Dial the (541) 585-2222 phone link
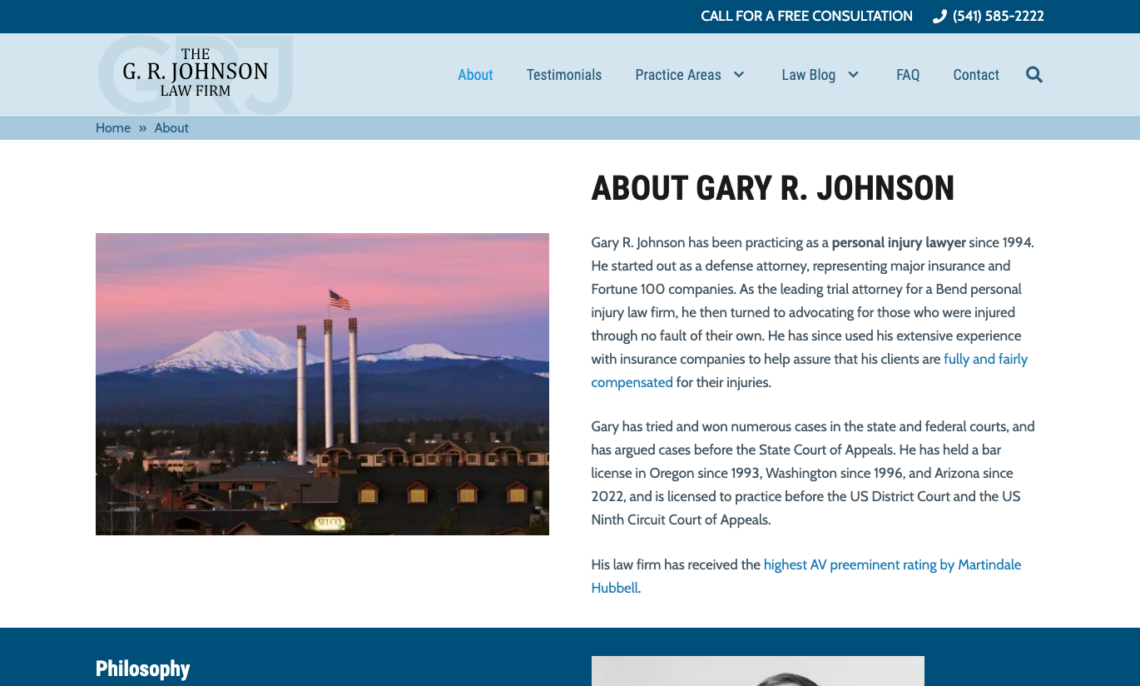This screenshot has height=686, width=1140. coord(997,15)
